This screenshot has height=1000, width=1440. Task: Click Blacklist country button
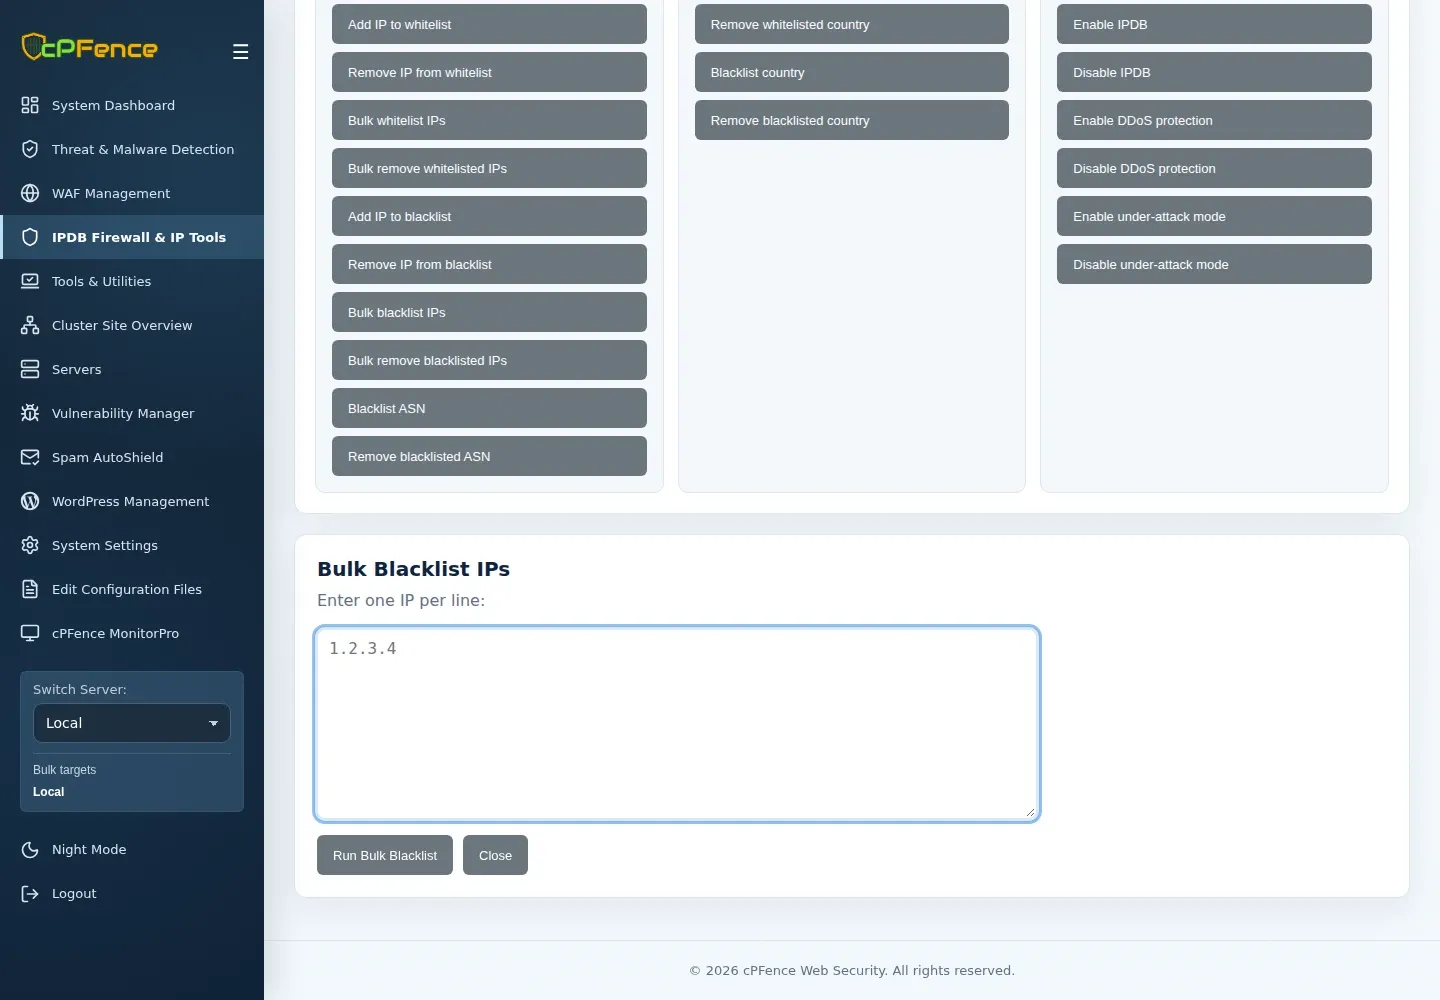coord(852,72)
